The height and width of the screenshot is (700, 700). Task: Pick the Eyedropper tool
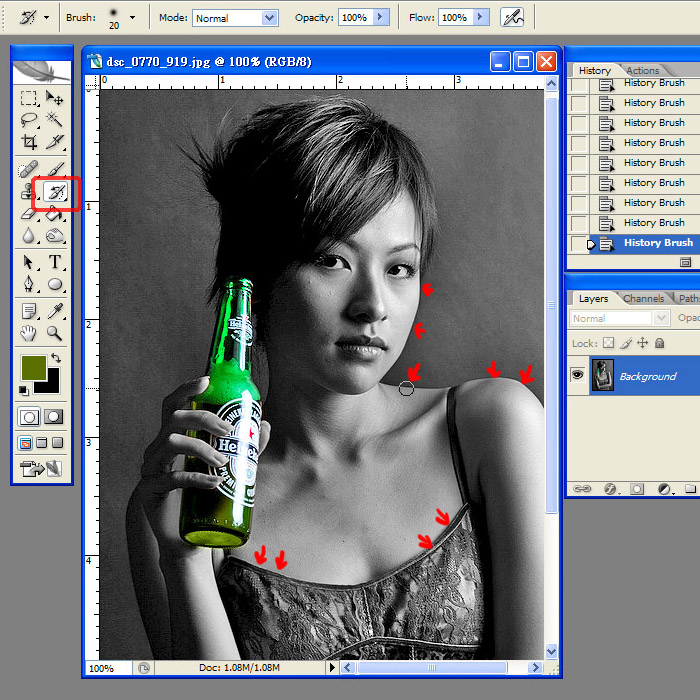coord(56,310)
